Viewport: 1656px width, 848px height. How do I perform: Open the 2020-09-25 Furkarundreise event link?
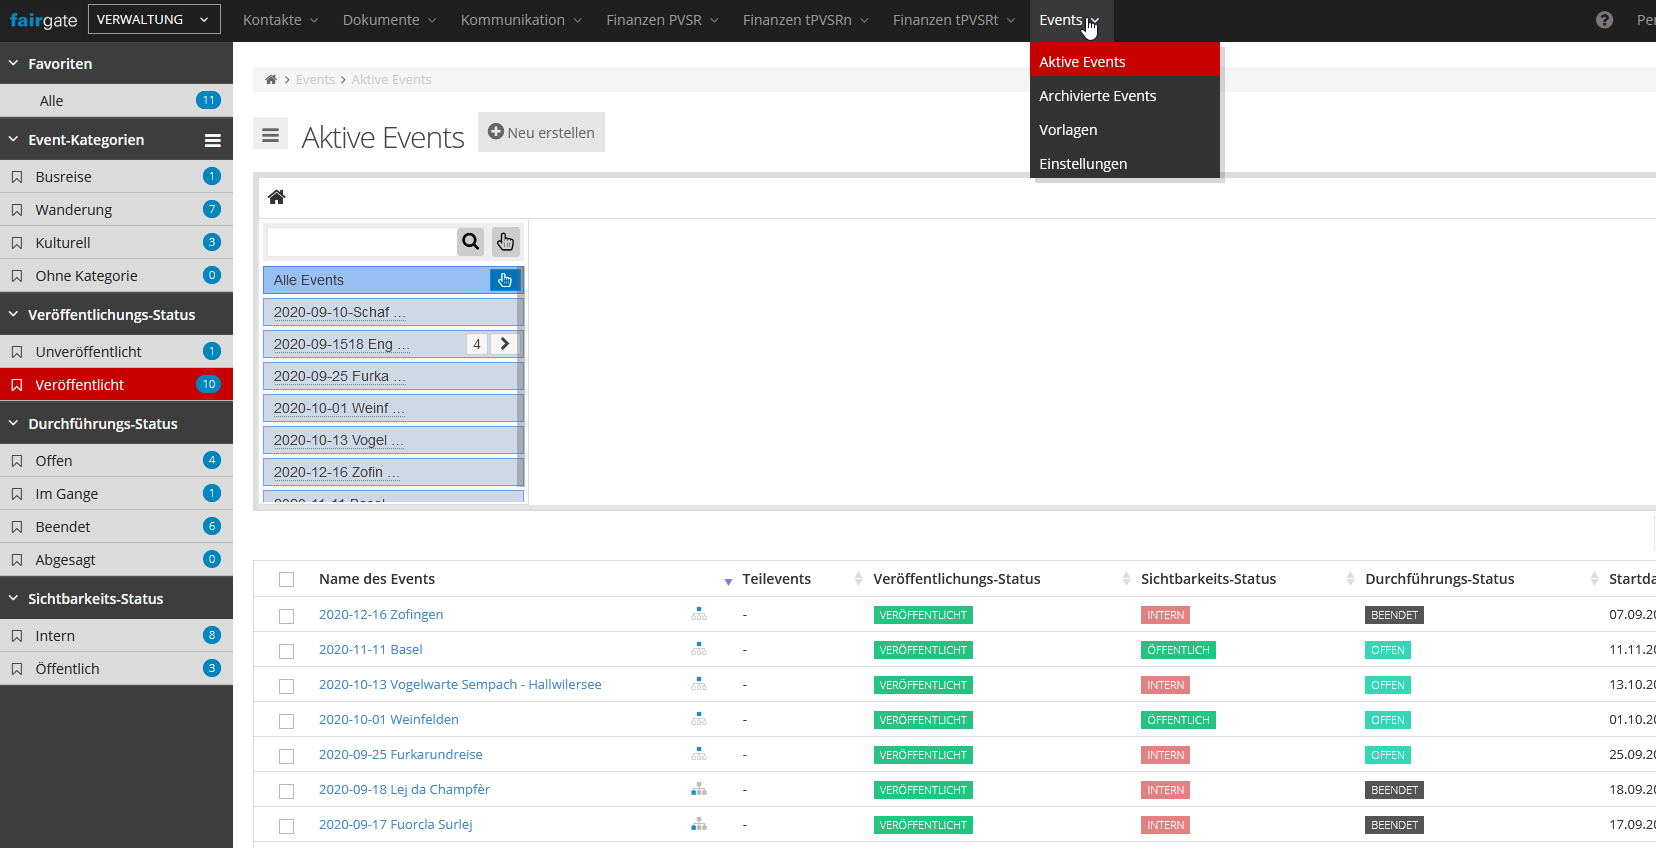(x=400, y=755)
